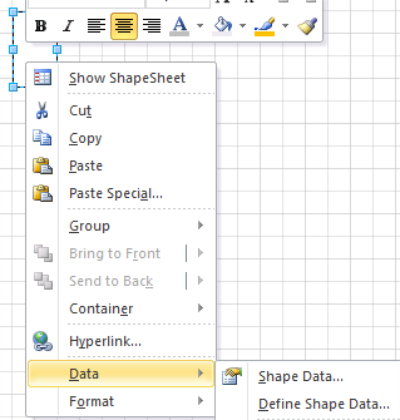Open fill color dropdown arrow
Viewport: 400px width, 420px height.
(x=243, y=26)
